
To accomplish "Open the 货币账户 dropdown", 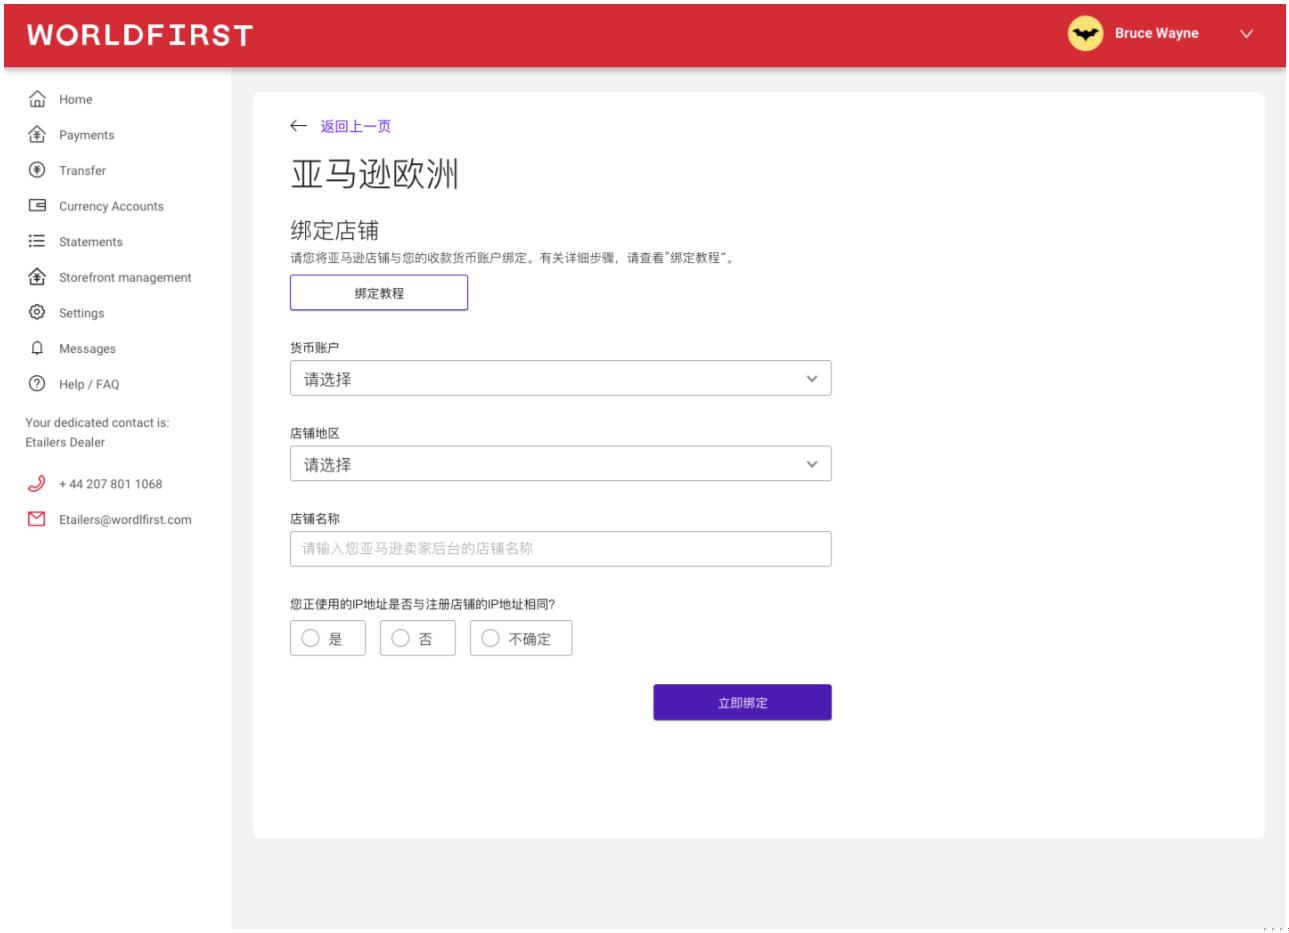I will [x=560, y=379].
